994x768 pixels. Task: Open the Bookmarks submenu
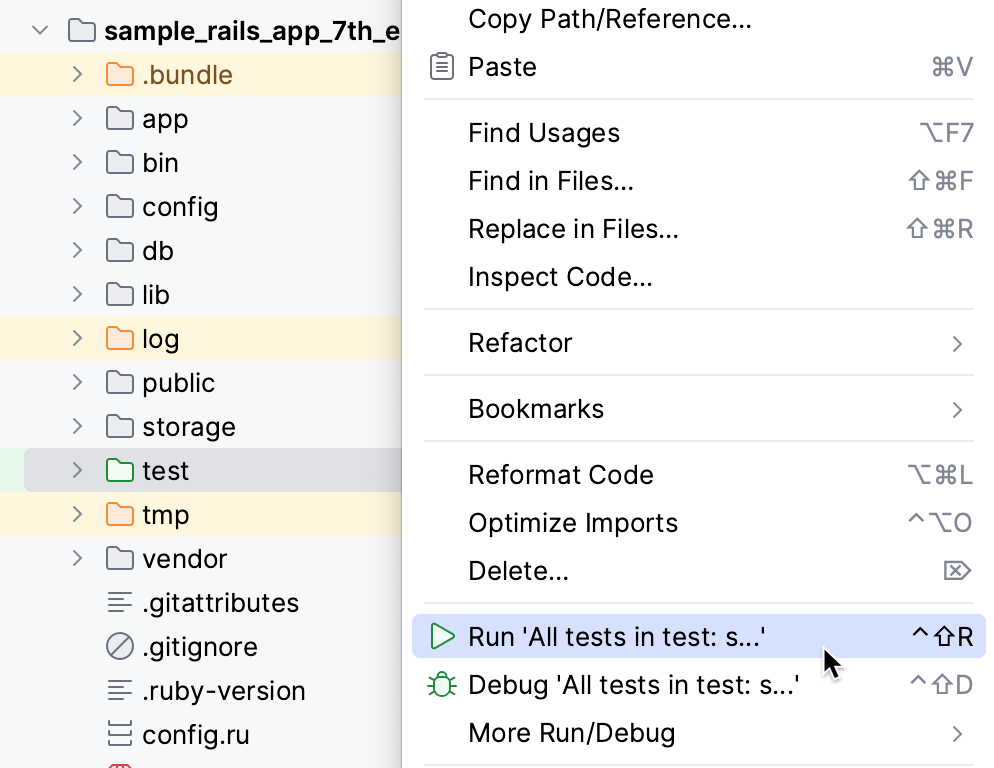[600, 408]
